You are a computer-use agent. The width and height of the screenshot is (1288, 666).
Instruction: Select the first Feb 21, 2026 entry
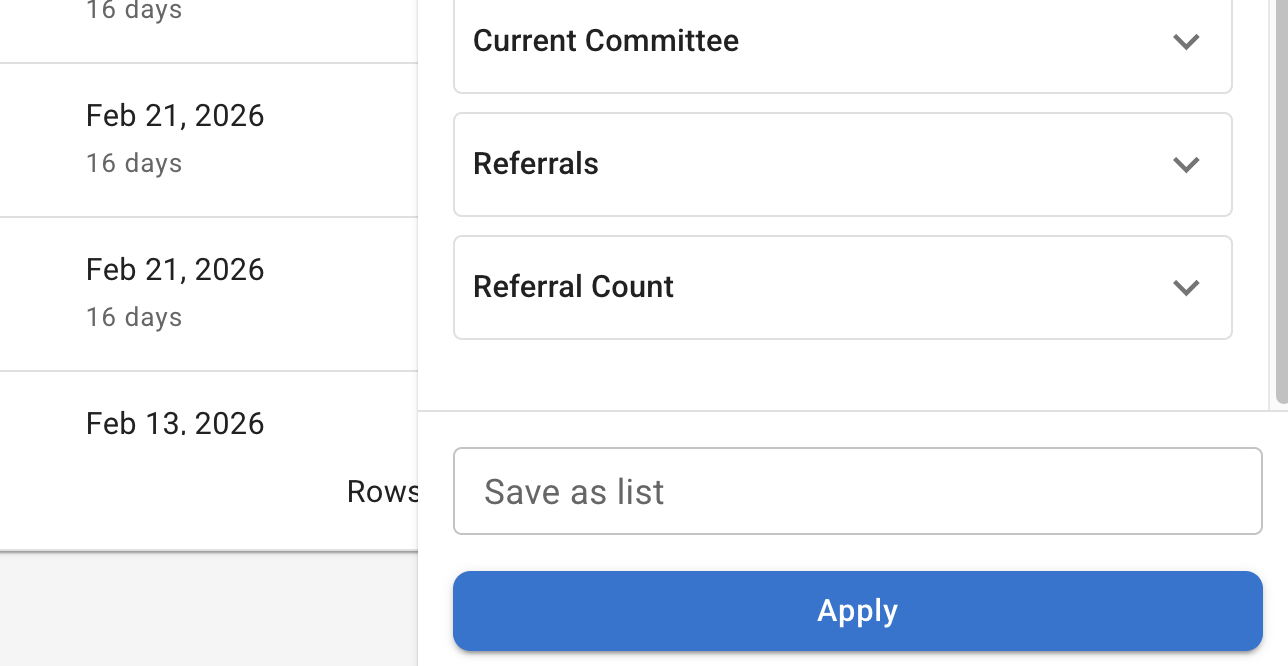coord(174,115)
